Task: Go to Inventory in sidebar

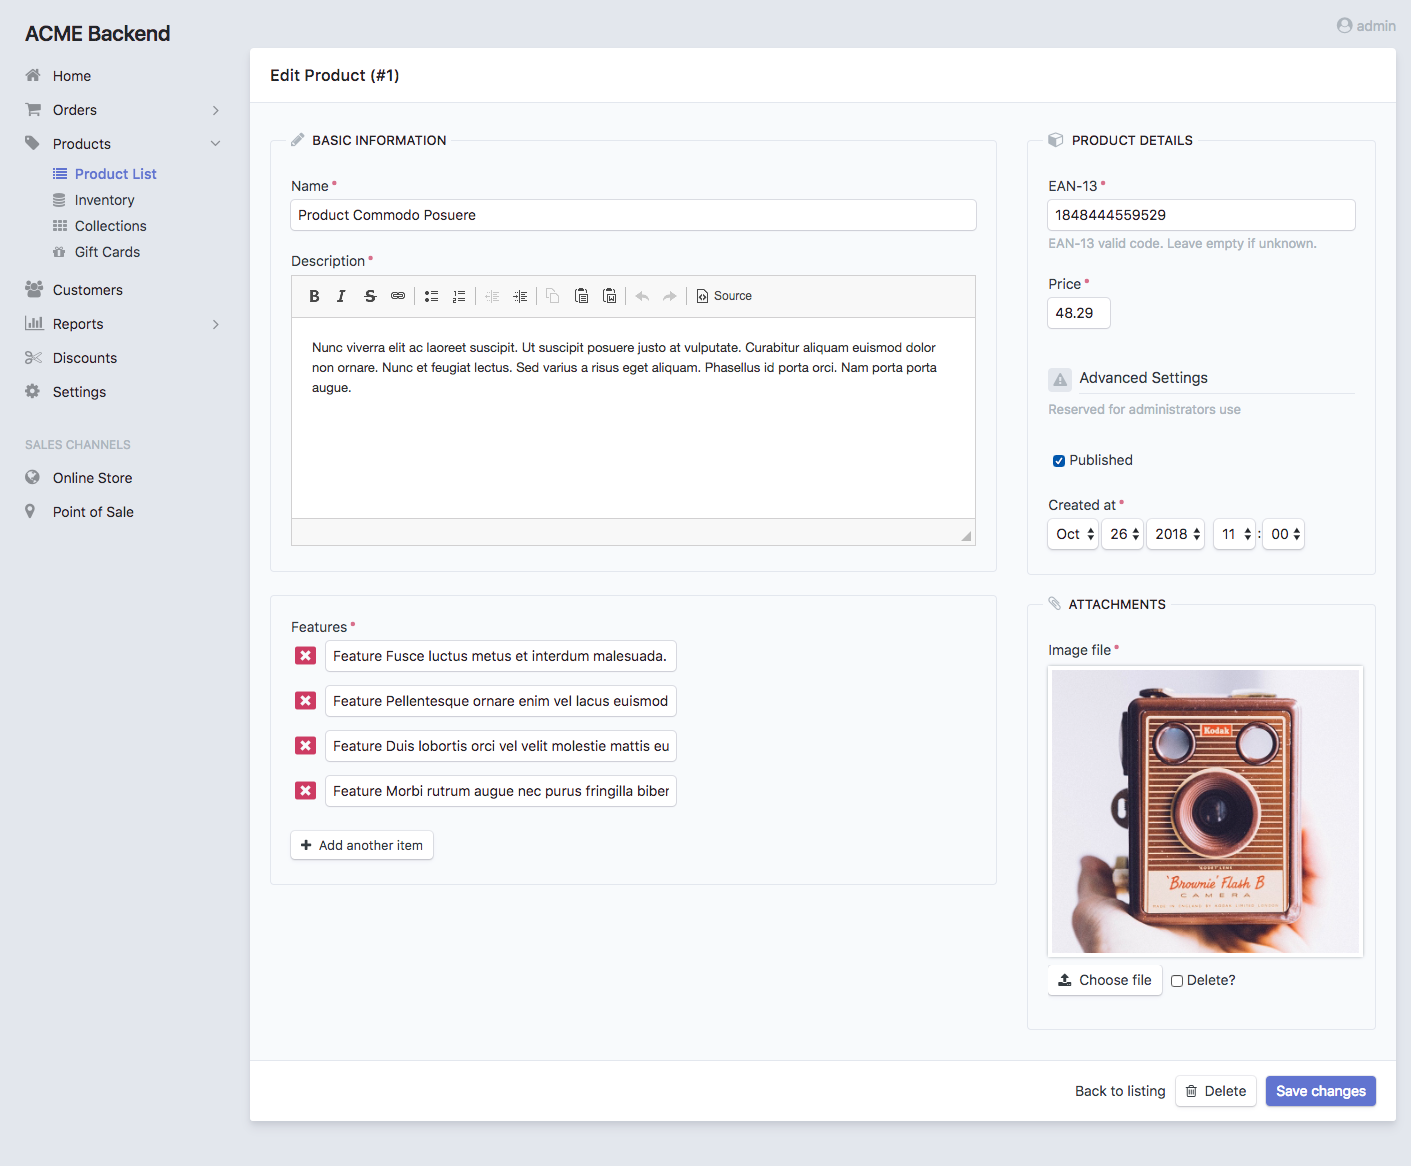Action: pos(104,200)
